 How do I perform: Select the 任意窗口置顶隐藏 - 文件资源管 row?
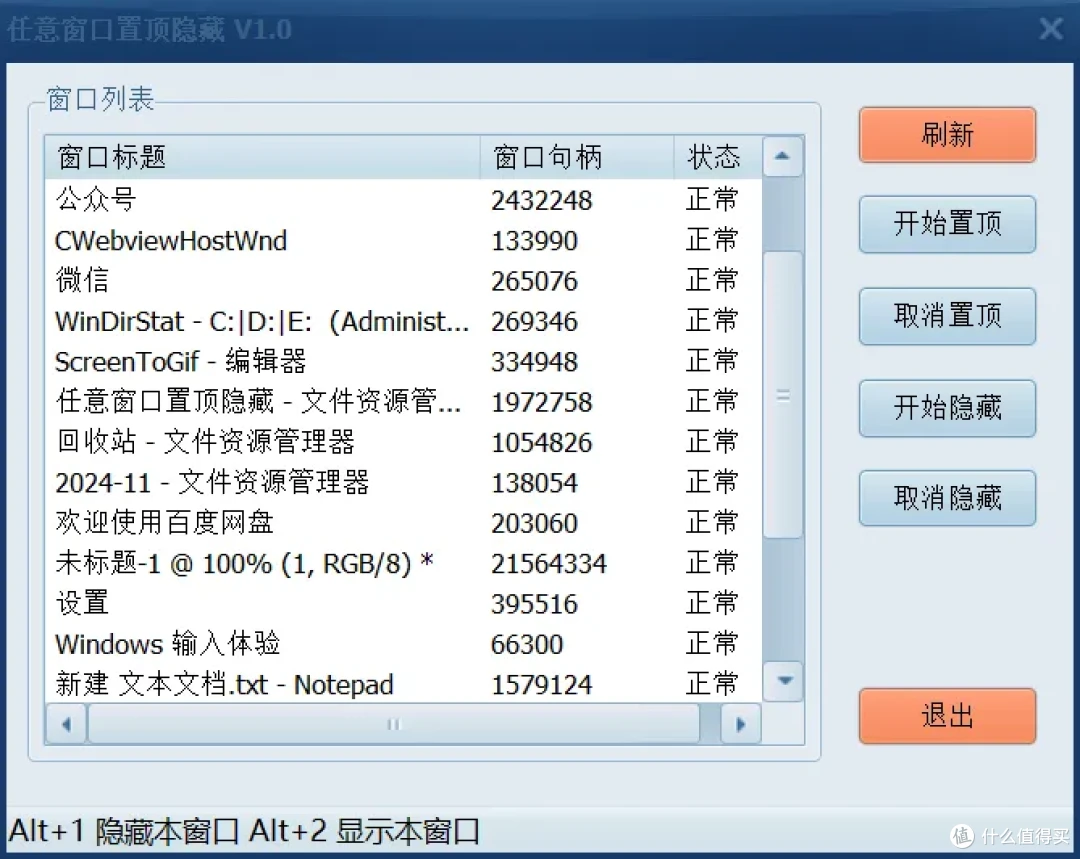tap(404, 402)
